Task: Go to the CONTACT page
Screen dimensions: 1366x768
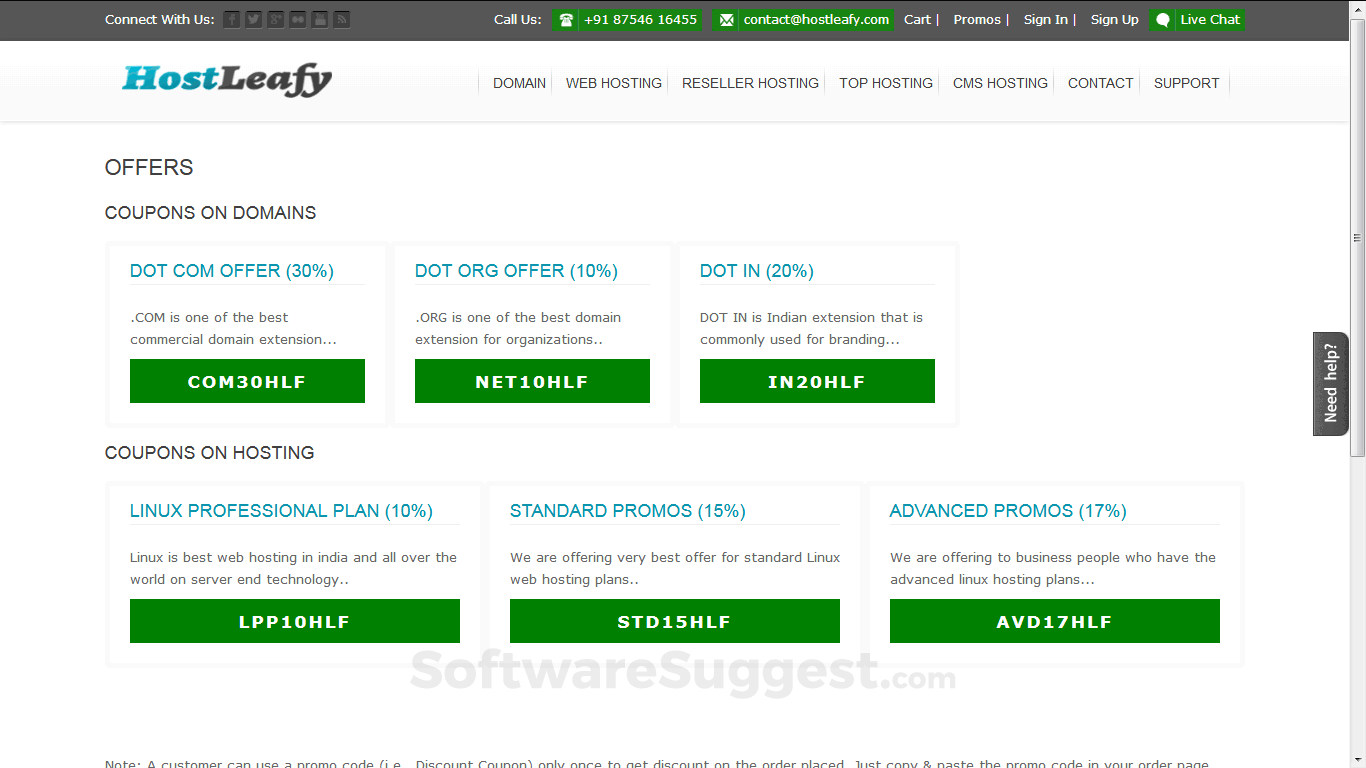Action: click(x=1101, y=83)
